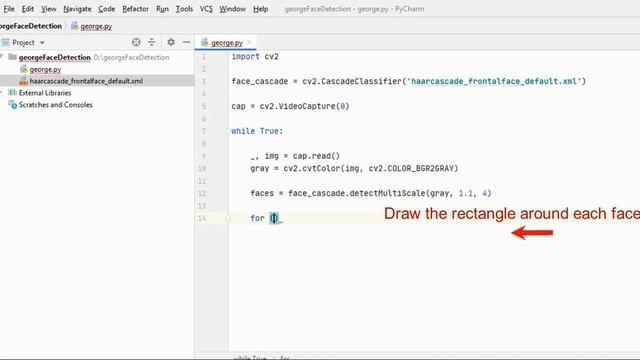Open the Code menu

coord(106,9)
